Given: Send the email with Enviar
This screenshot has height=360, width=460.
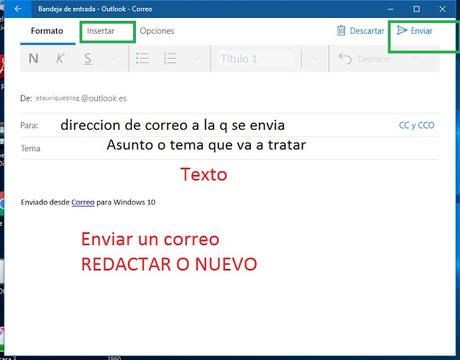Looking at the screenshot, I should click(x=415, y=31).
